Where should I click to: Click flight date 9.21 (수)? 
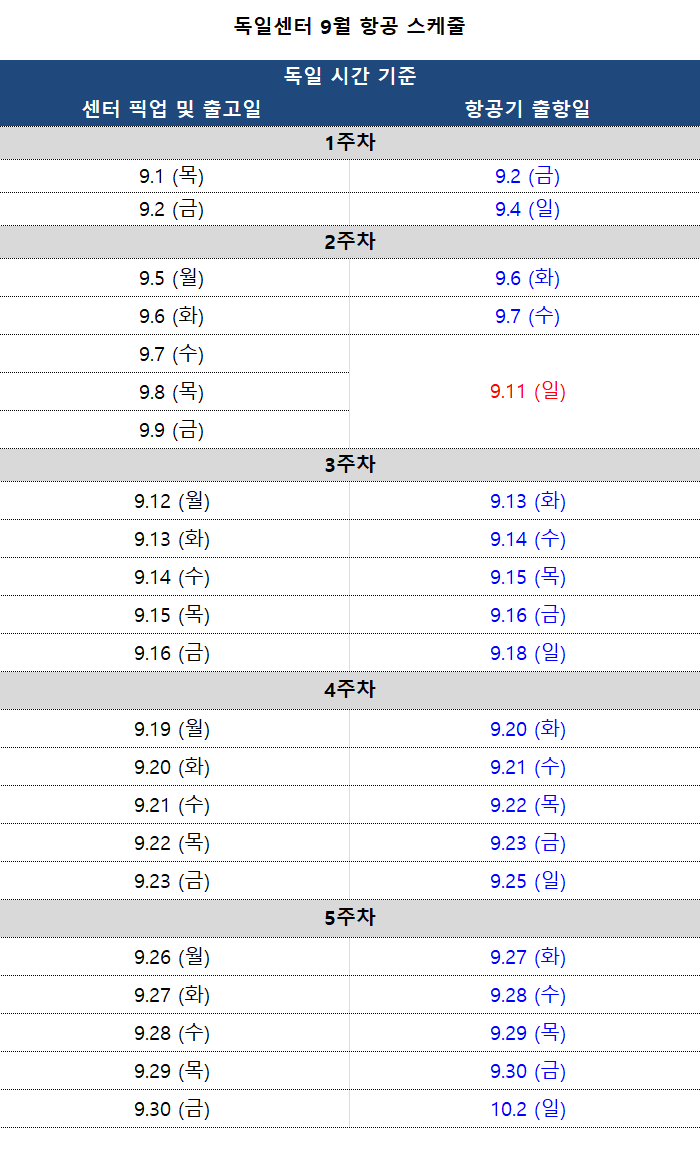click(x=528, y=767)
